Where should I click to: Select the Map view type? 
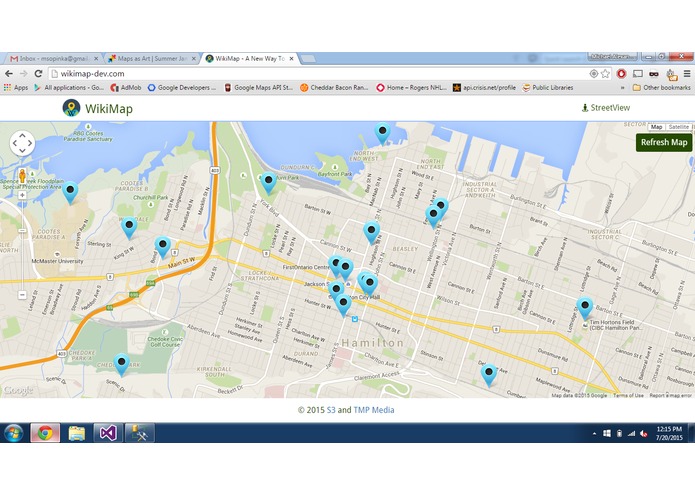pyautogui.click(x=656, y=127)
